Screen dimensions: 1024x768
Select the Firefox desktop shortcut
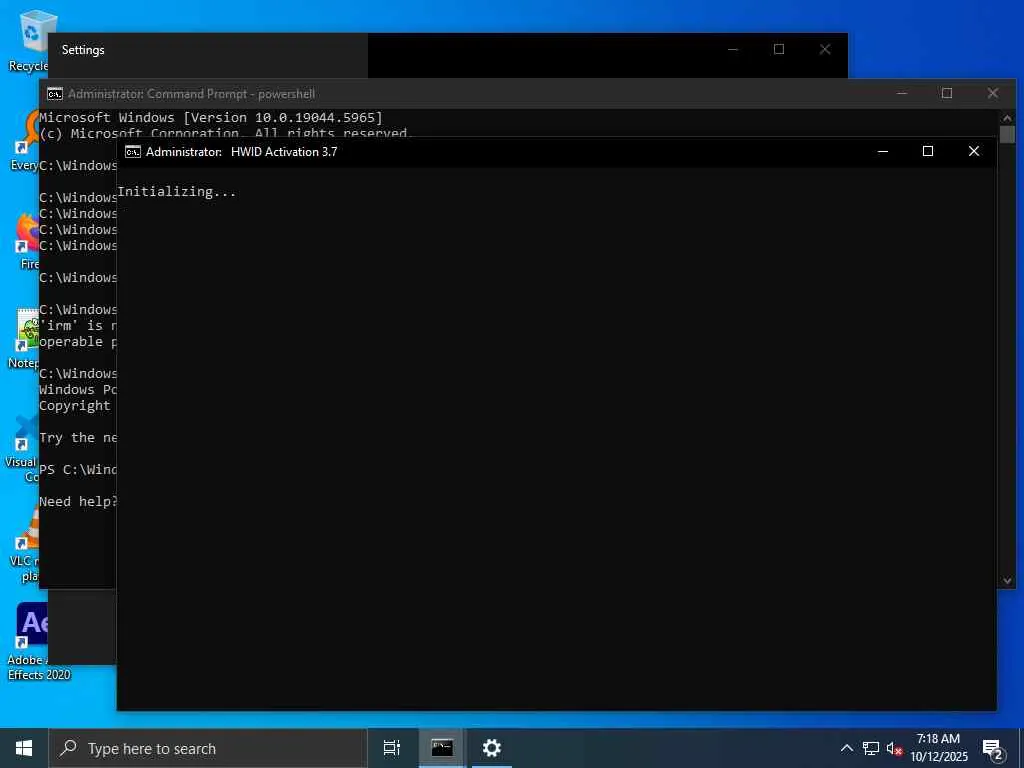[x=26, y=242]
